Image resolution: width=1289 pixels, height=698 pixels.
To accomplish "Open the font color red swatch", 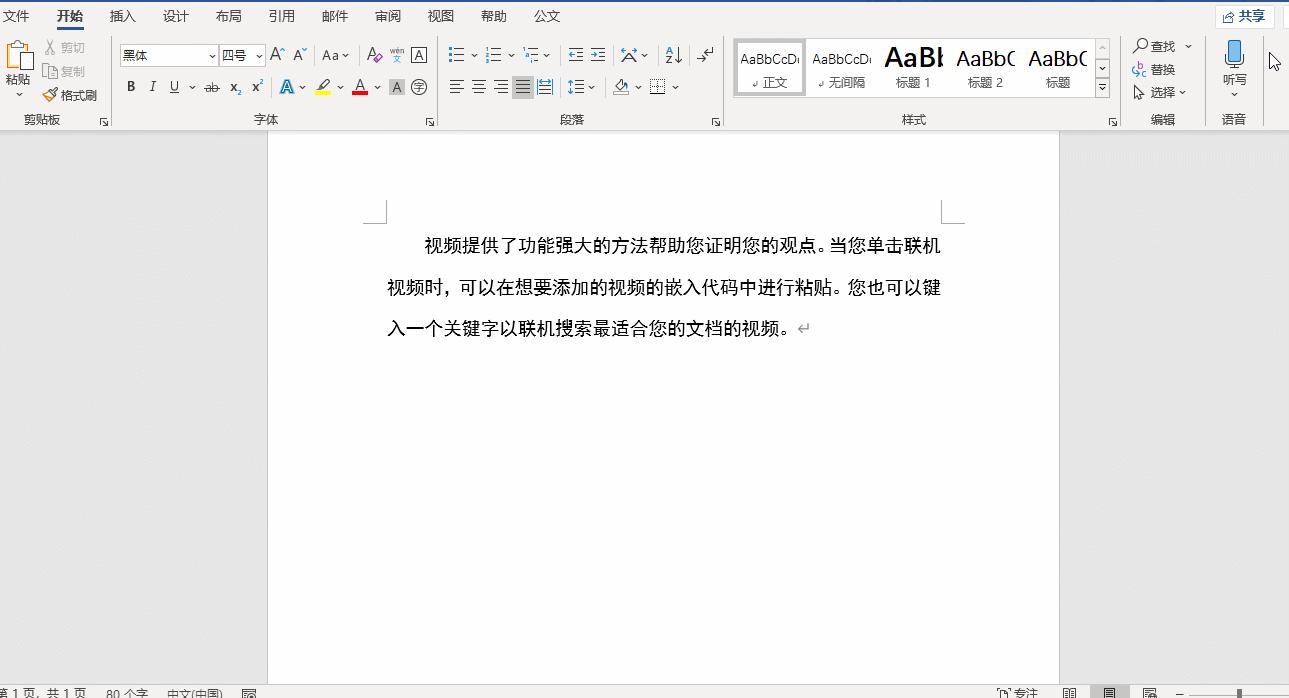I will click(359, 87).
